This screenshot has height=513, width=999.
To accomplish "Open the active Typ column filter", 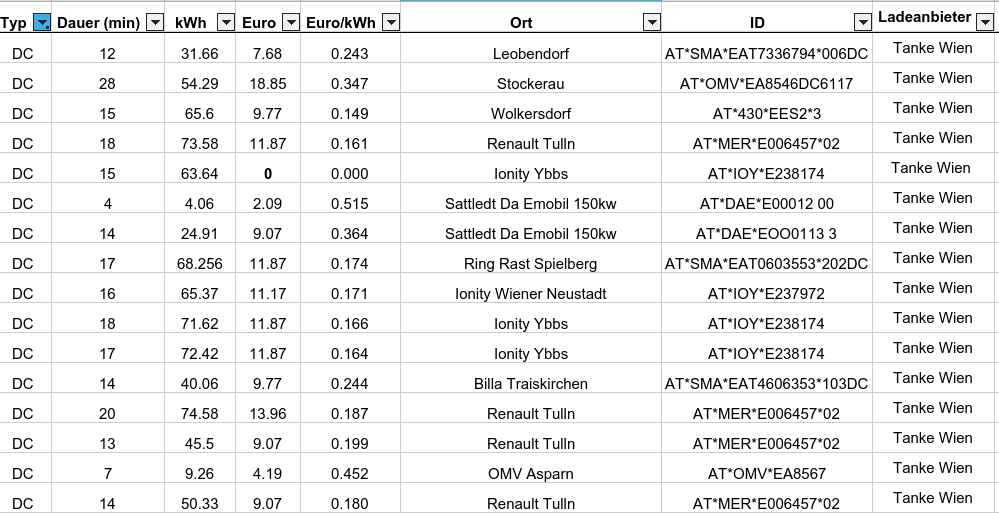I will (42, 23).
